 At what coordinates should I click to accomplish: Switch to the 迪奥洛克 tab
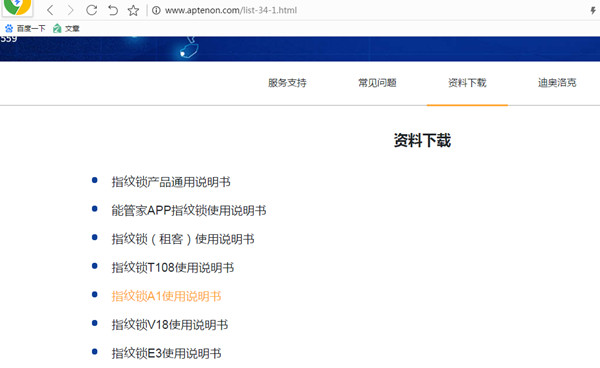click(x=557, y=83)
